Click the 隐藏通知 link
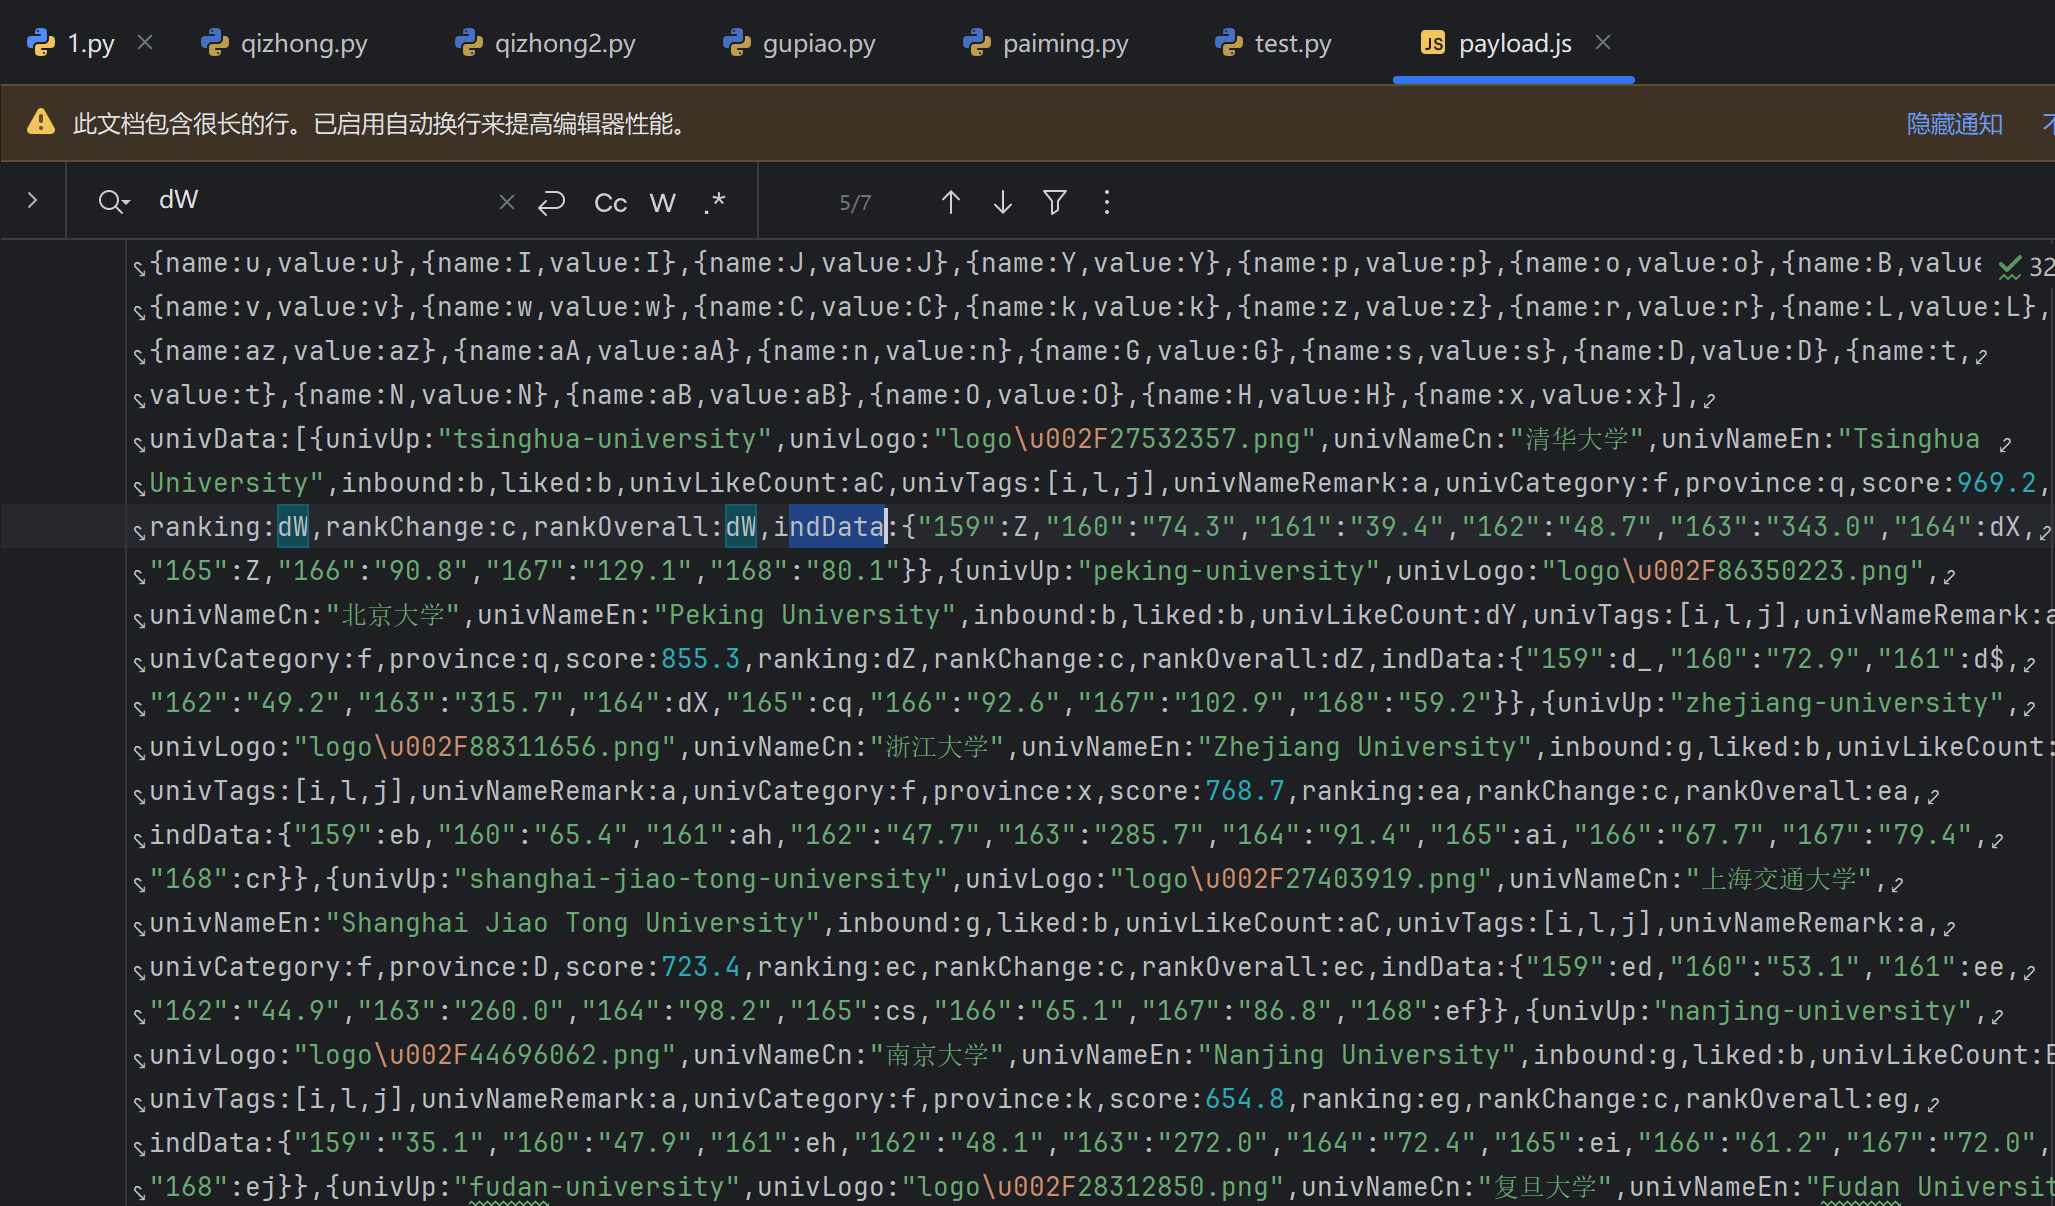The height and width of the screenshot is (1206, 2055). coord(1954,124)
